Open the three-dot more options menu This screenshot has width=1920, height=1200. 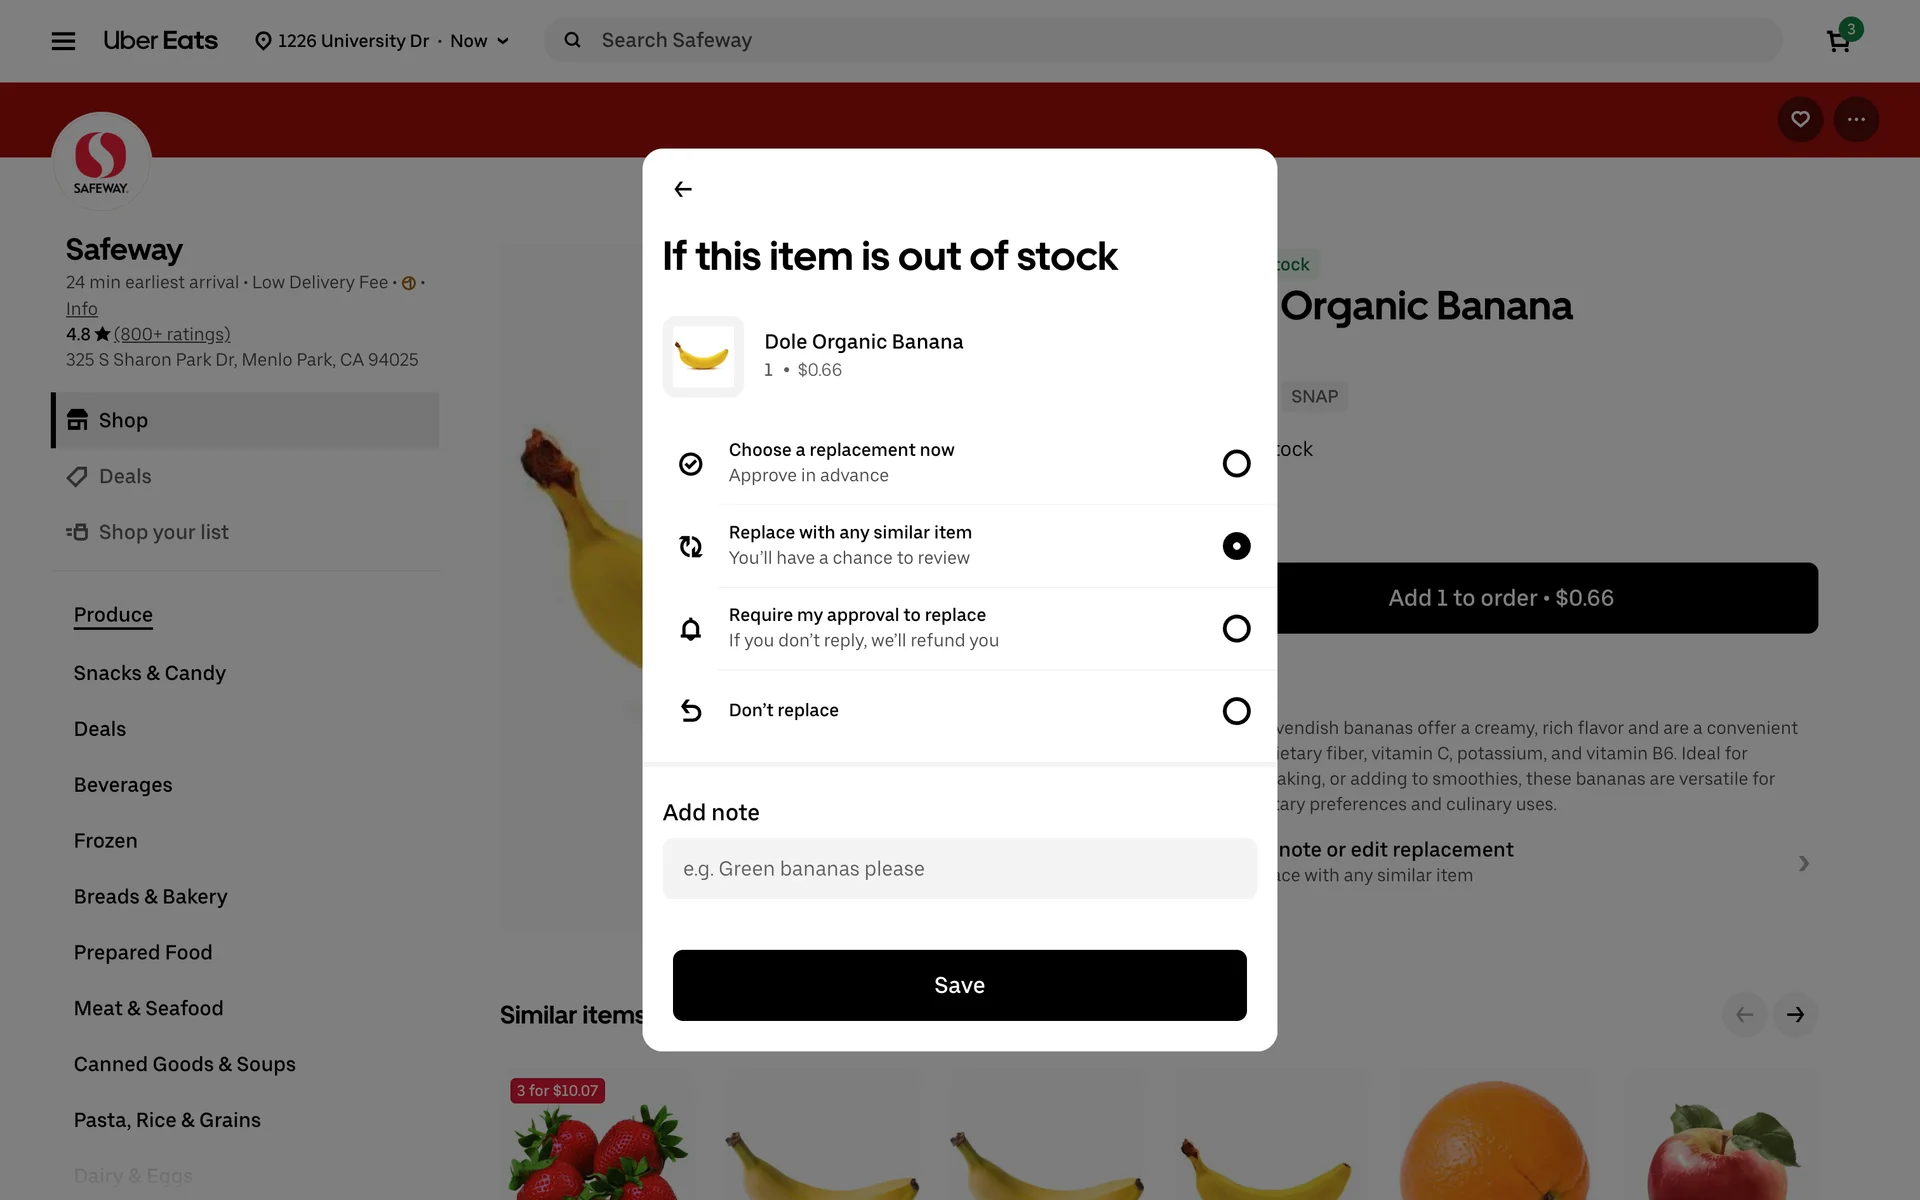point(1856,120)
